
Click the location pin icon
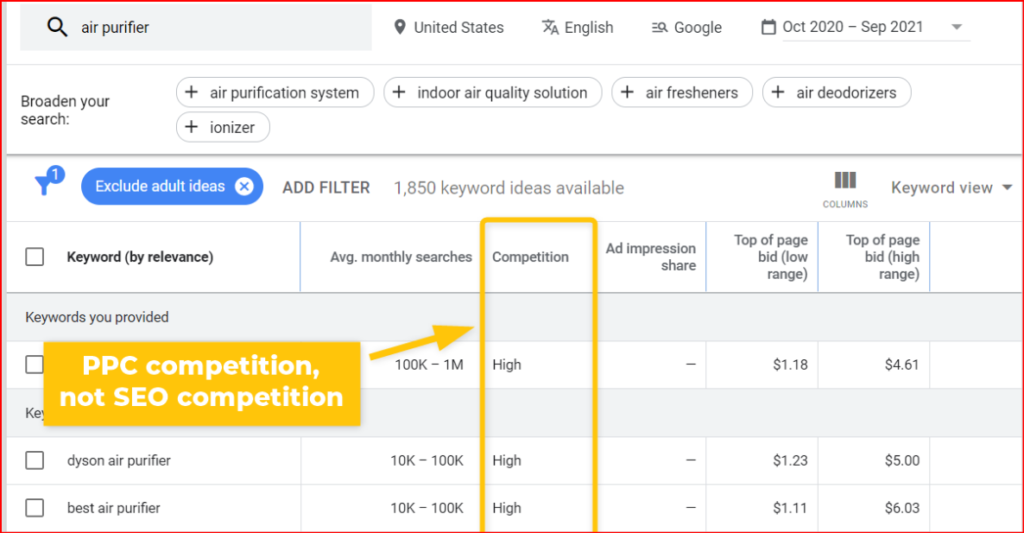point(400,27)
